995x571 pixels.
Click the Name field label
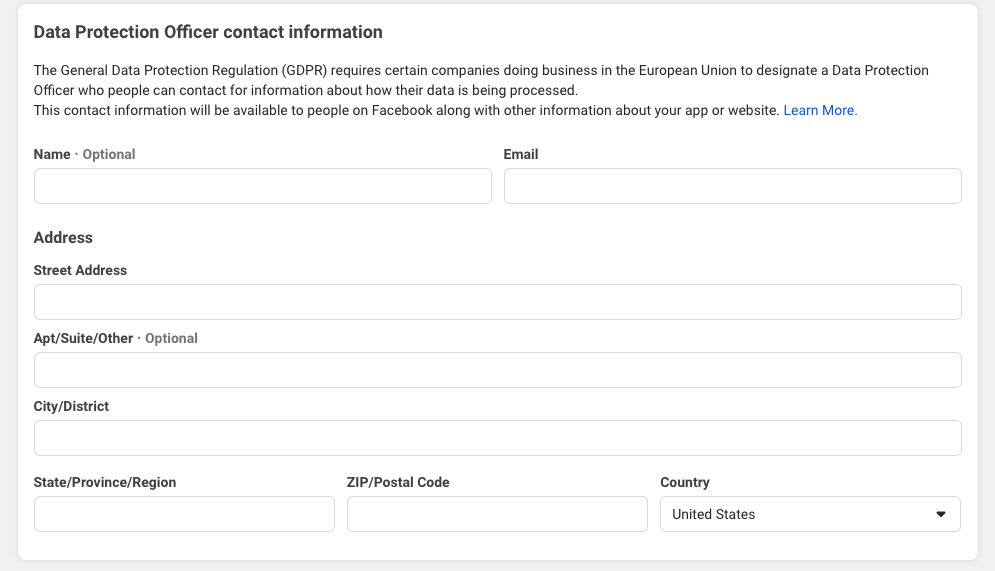(x=52, y=154)
